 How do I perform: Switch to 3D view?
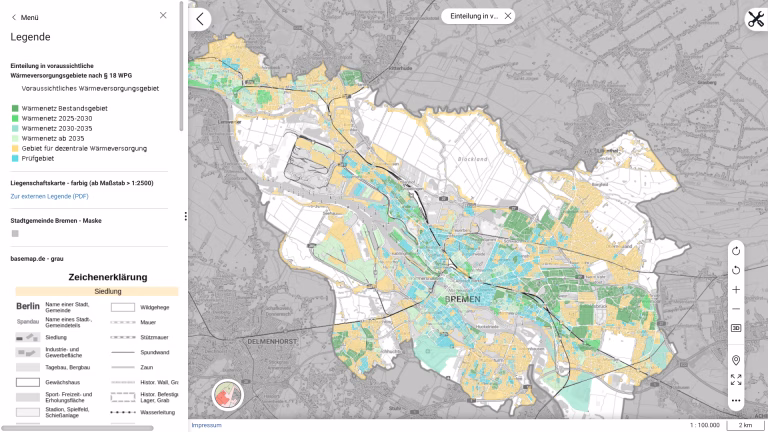click(736, 328)
